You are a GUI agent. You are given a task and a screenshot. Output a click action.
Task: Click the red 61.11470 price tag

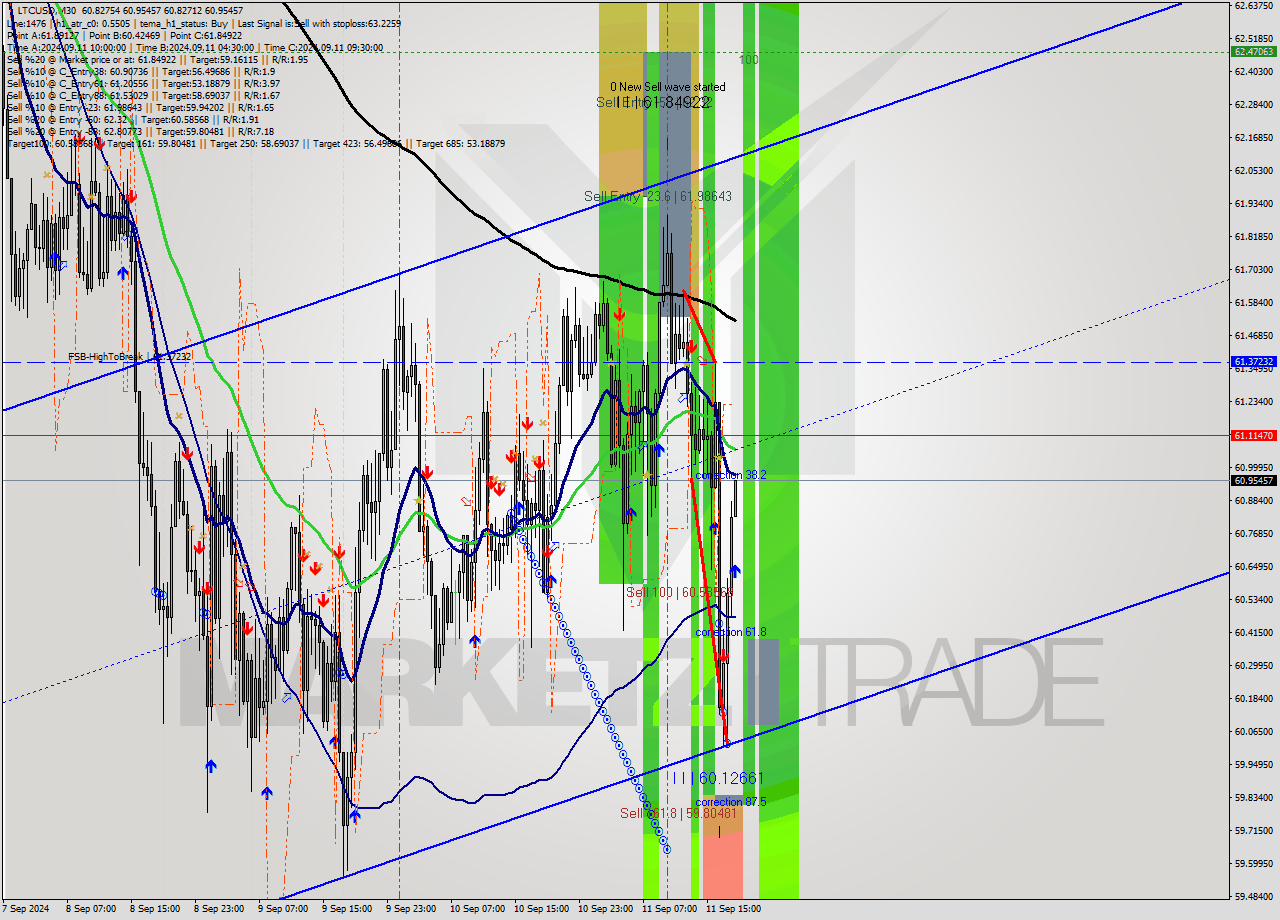(1253, 435)
